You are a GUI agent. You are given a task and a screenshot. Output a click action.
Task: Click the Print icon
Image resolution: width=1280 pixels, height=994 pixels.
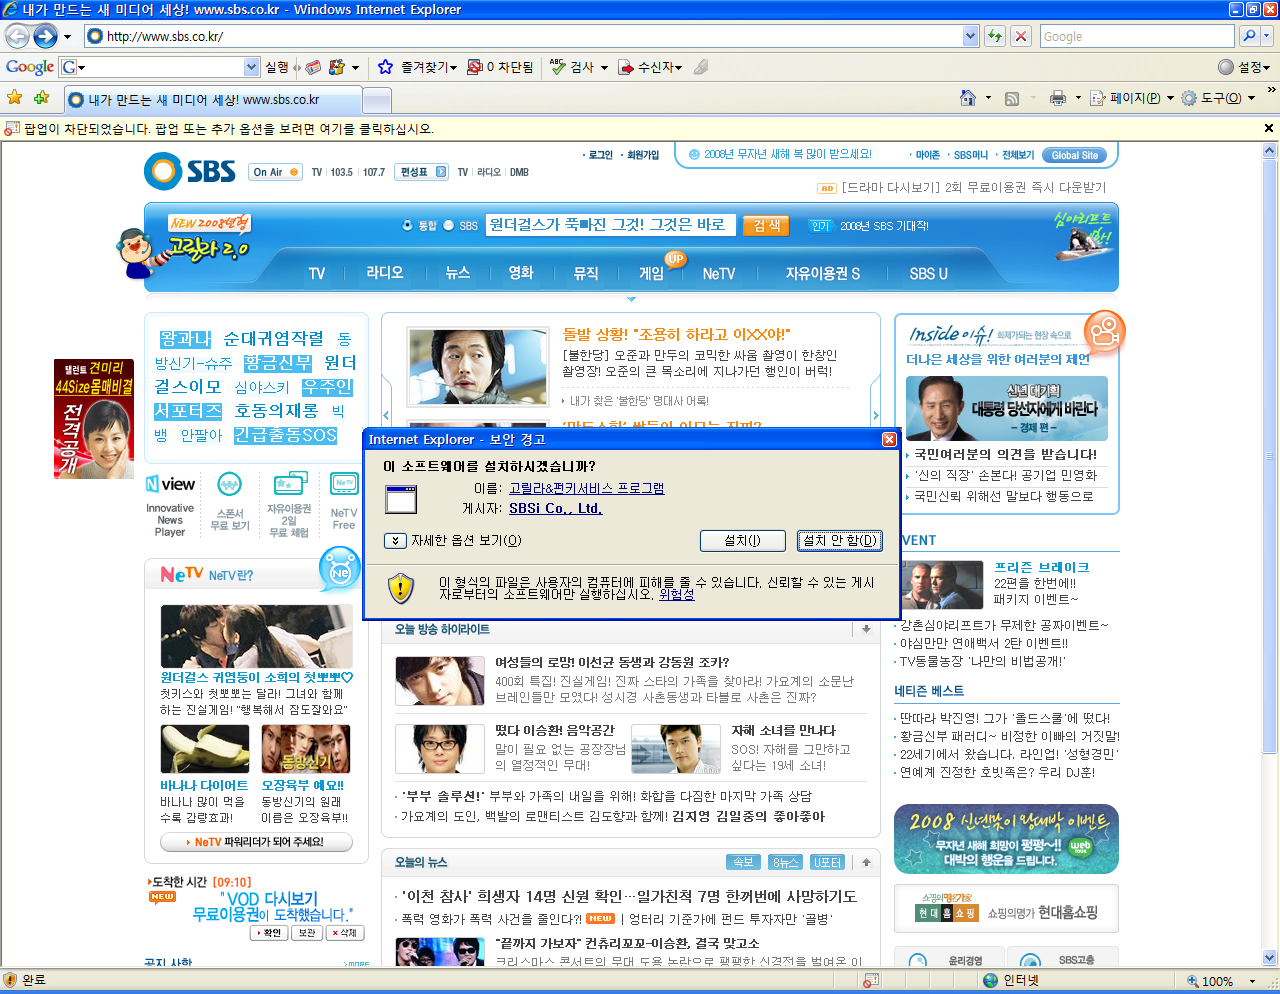(x=1058, y=98)
